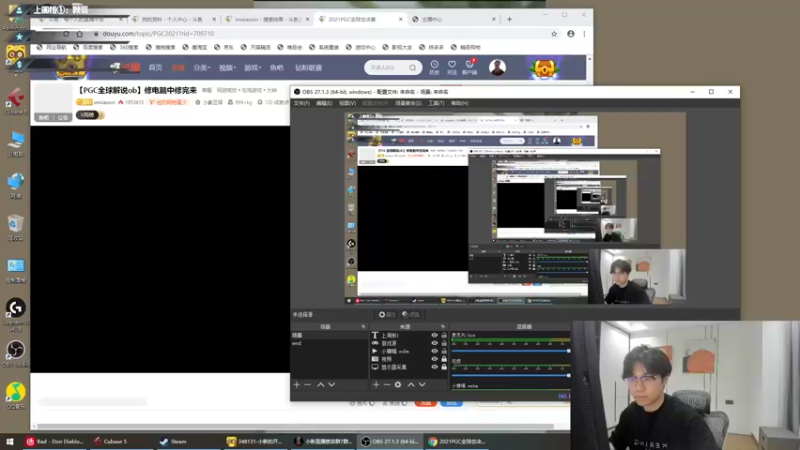The image size is (800, 450).
Task: Open the Edit(E) menu in OBS
Action: pos(324,103)
